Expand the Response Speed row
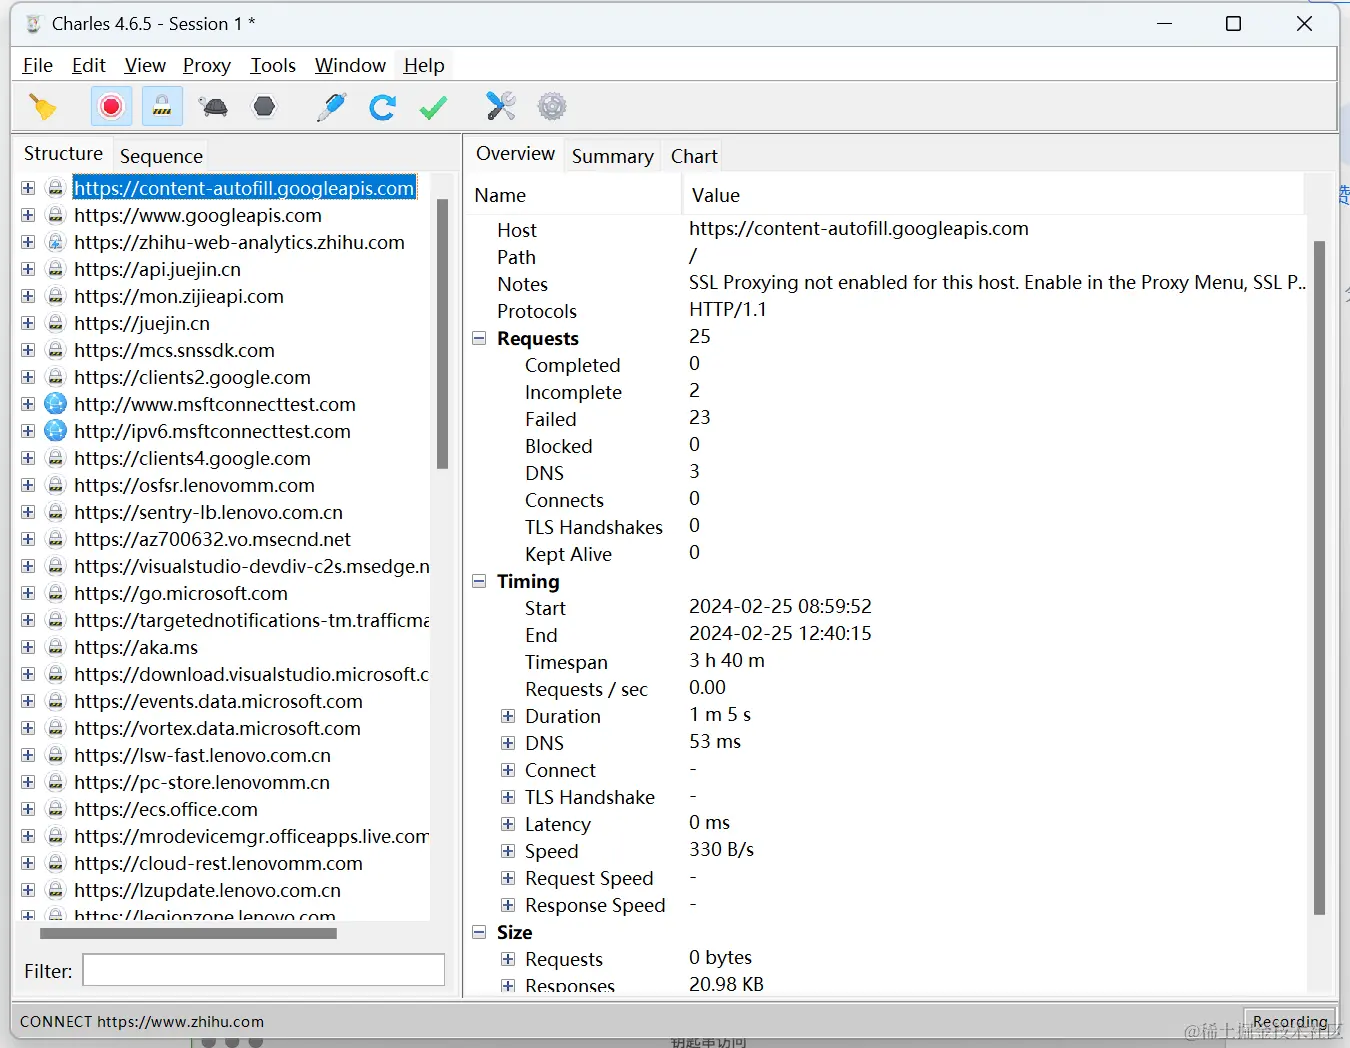Image resolution: width=1350 pixels, height=1048 pixels. click(x=508, y=905)
